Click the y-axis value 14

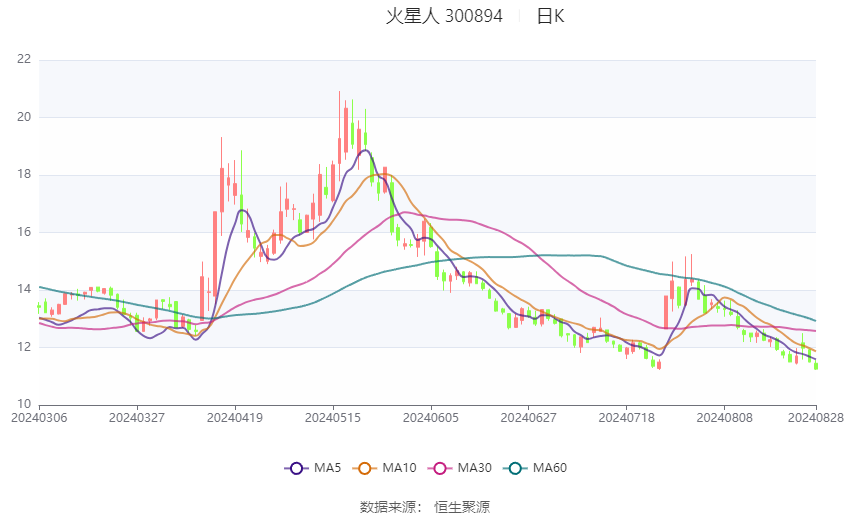pos(24,289)
